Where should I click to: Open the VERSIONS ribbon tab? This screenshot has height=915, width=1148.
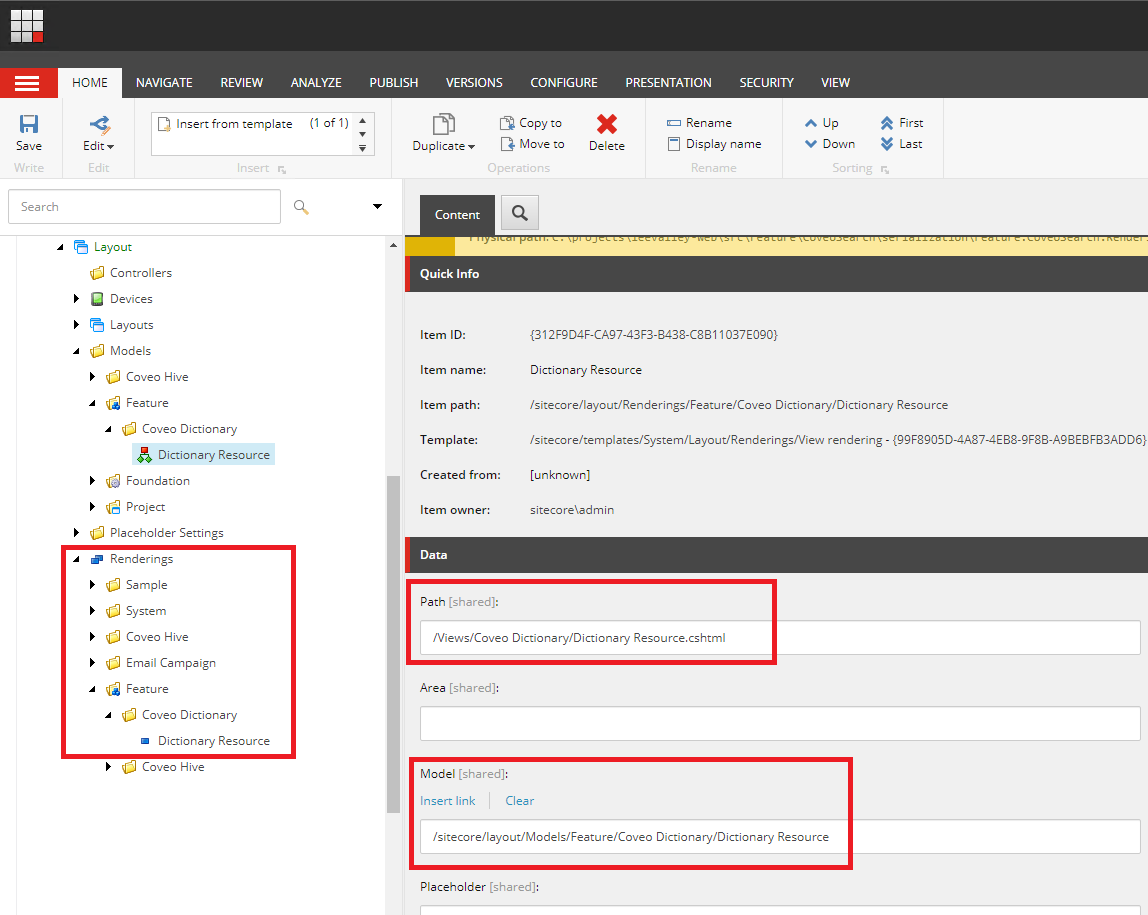pos(474,83)
